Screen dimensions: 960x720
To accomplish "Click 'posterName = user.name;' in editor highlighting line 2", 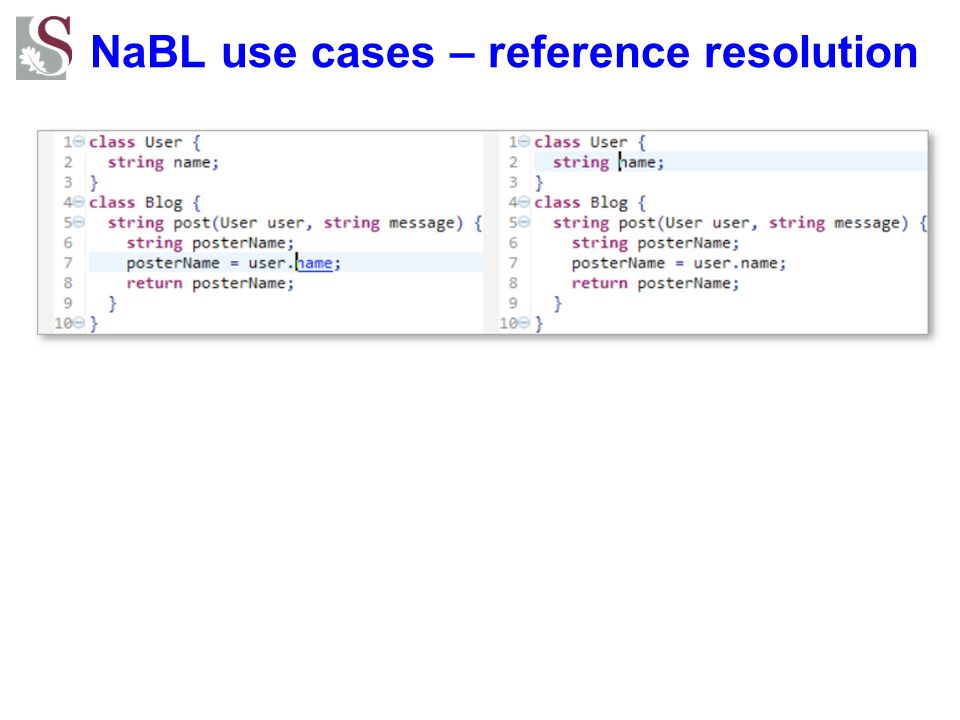I will point(679,263).
